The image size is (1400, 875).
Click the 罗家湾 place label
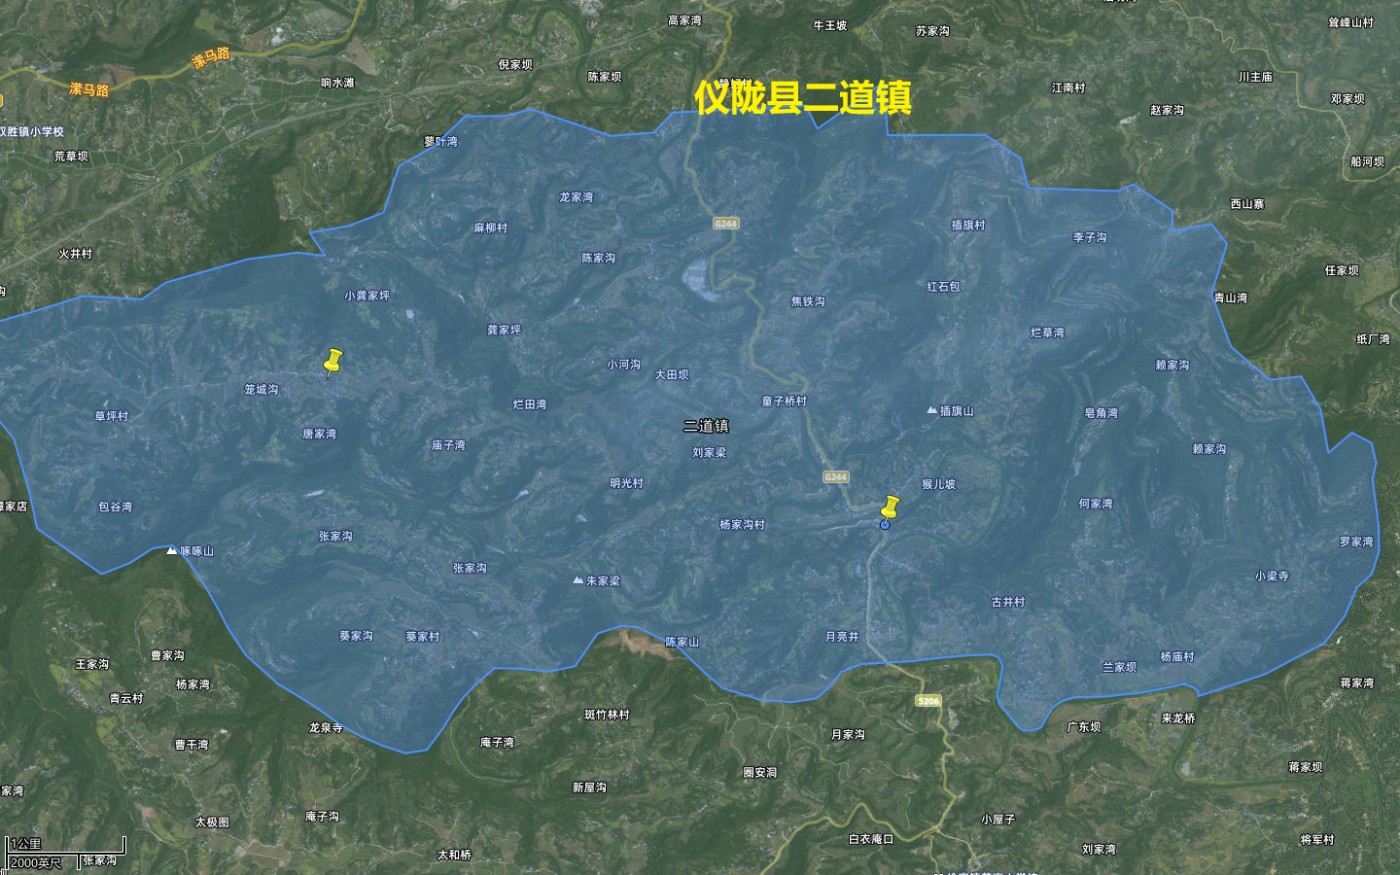(x=1357, y=542)
